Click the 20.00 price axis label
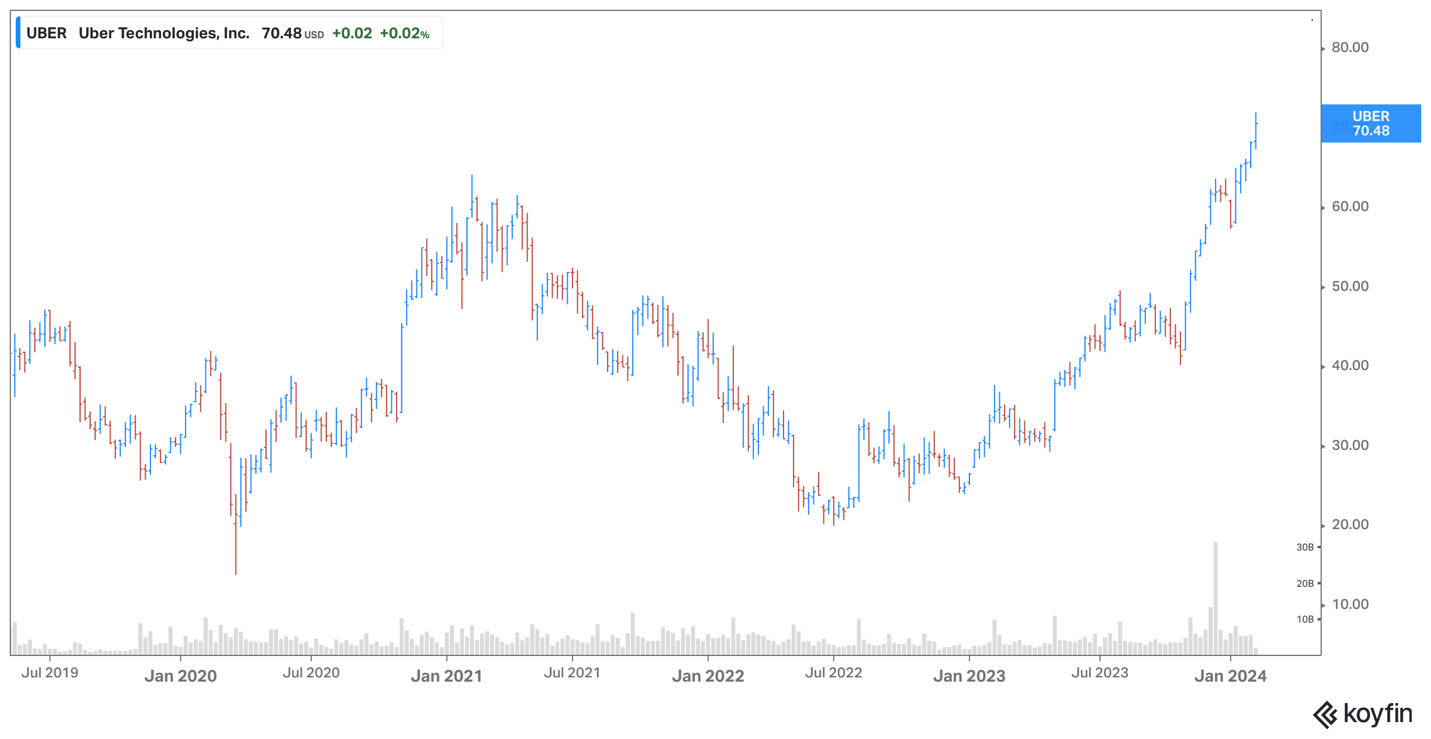 [1350, 525]
